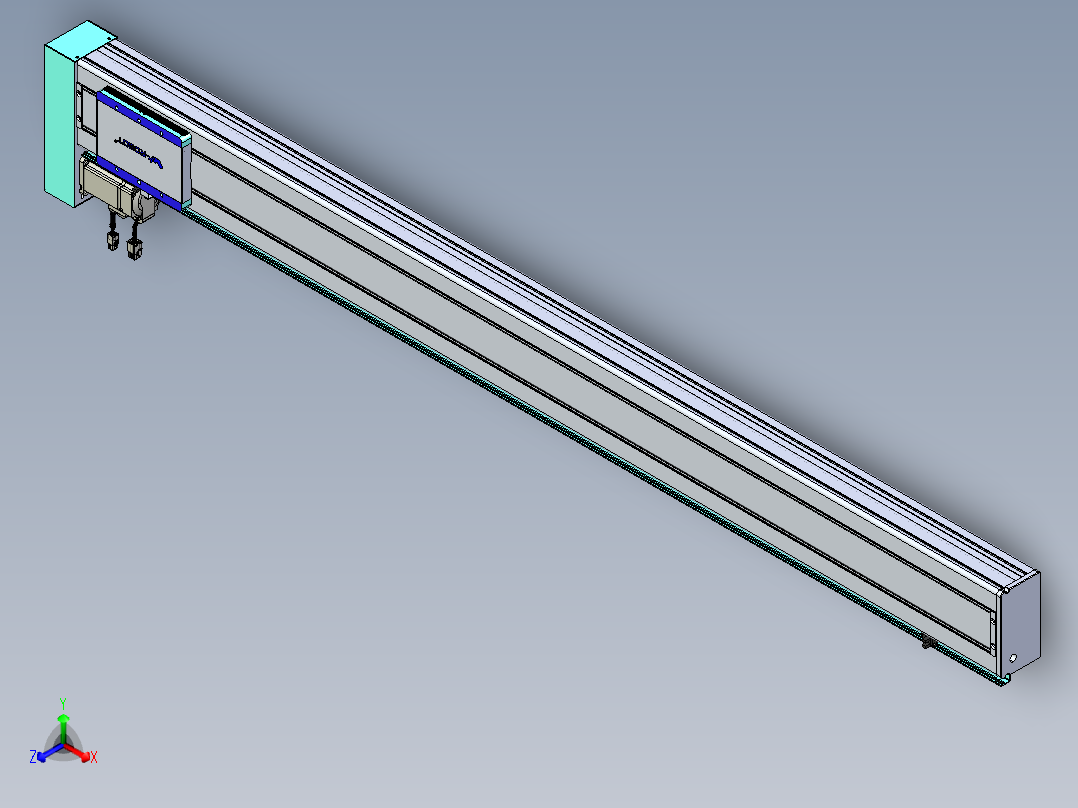
Task: Click the screw hole on the cyan cover top
Action: pos(109,38)
